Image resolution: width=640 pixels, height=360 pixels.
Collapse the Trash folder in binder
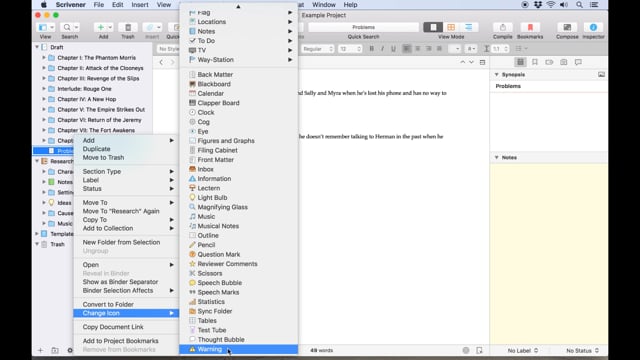[37, 244]
